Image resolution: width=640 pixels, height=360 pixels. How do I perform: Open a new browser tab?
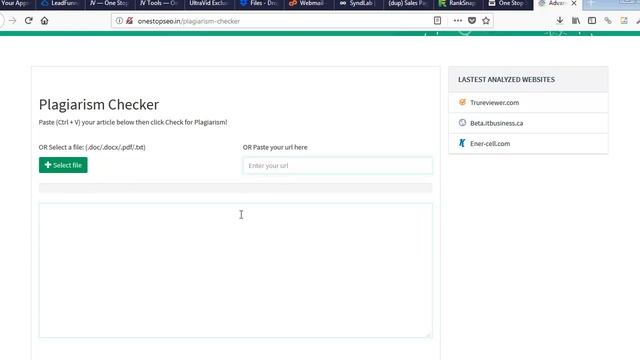click(x=591, y=4)
